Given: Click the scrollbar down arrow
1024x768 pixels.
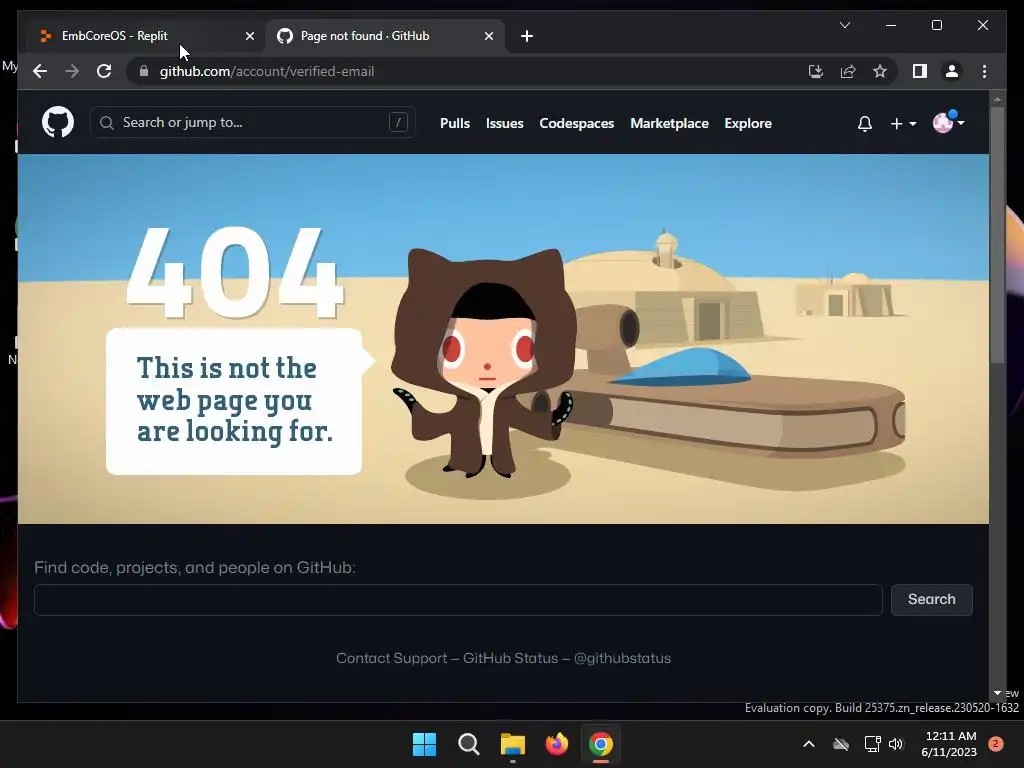Looking at the screenshot, I should (997, 693).
